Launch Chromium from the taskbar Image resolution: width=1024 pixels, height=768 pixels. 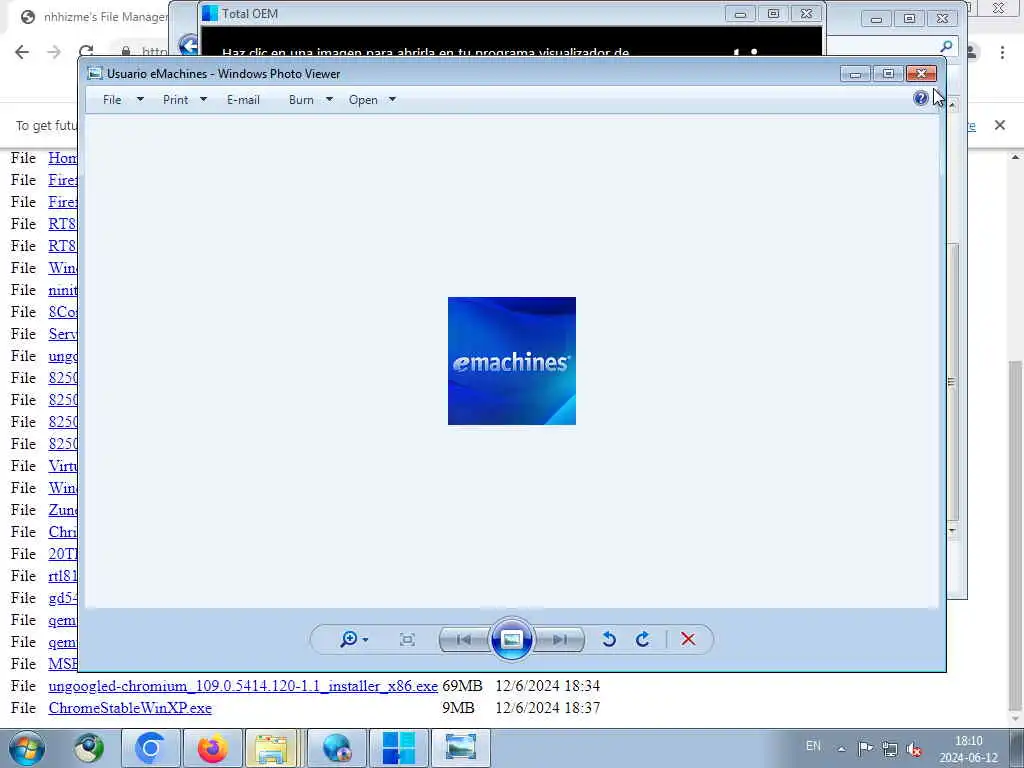click(x=150, y=748)
